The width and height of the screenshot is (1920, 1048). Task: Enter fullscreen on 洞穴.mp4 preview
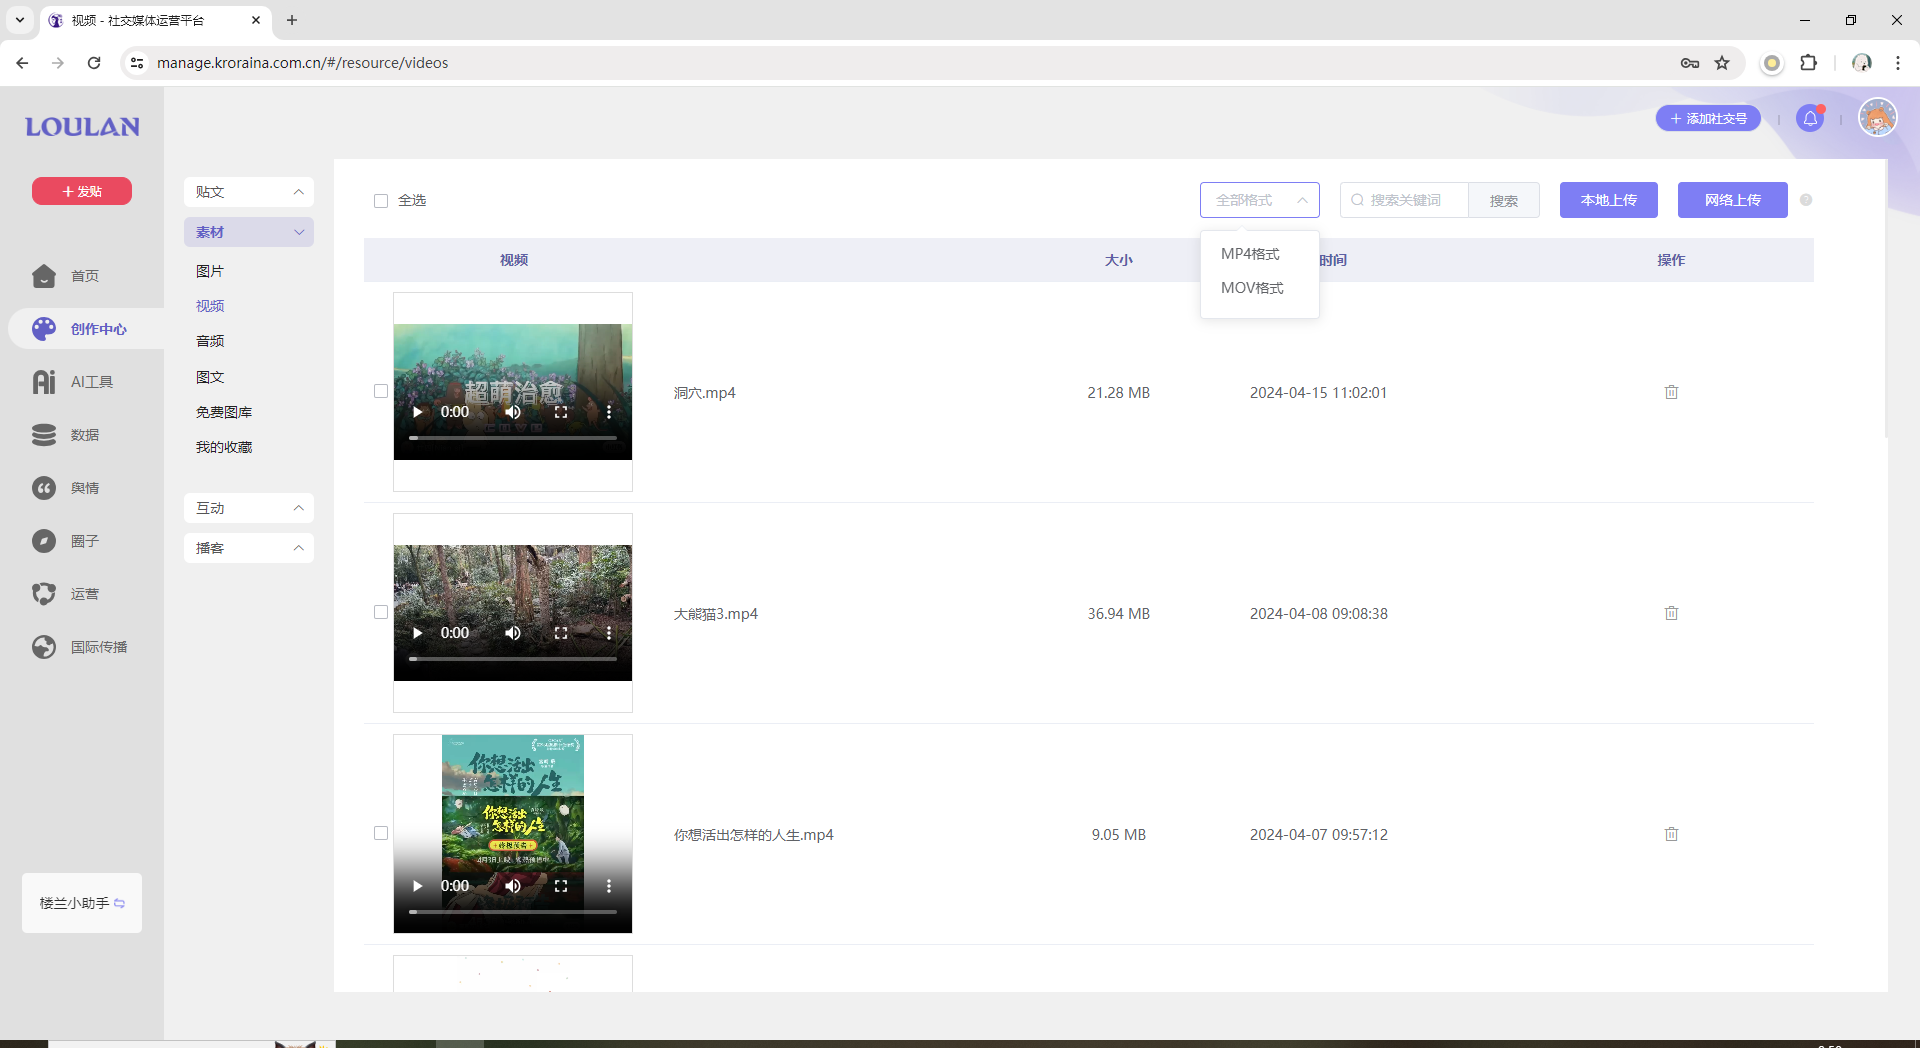pos(561,412)
